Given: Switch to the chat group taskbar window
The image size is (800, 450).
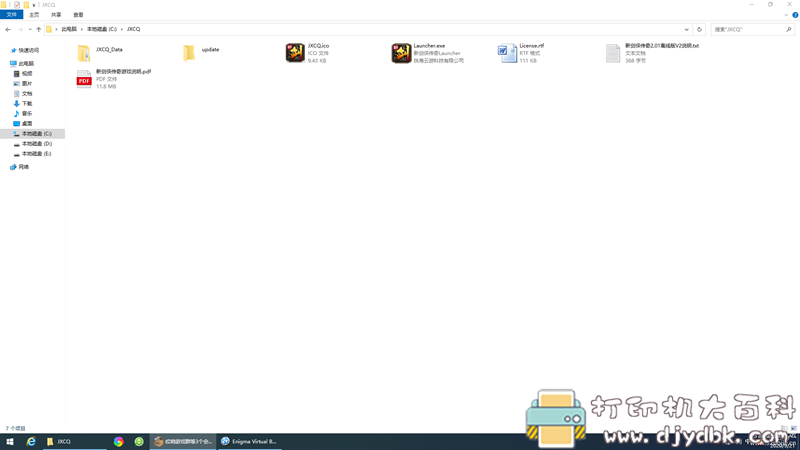Looking at the screenshot, I should click(183, 441).
